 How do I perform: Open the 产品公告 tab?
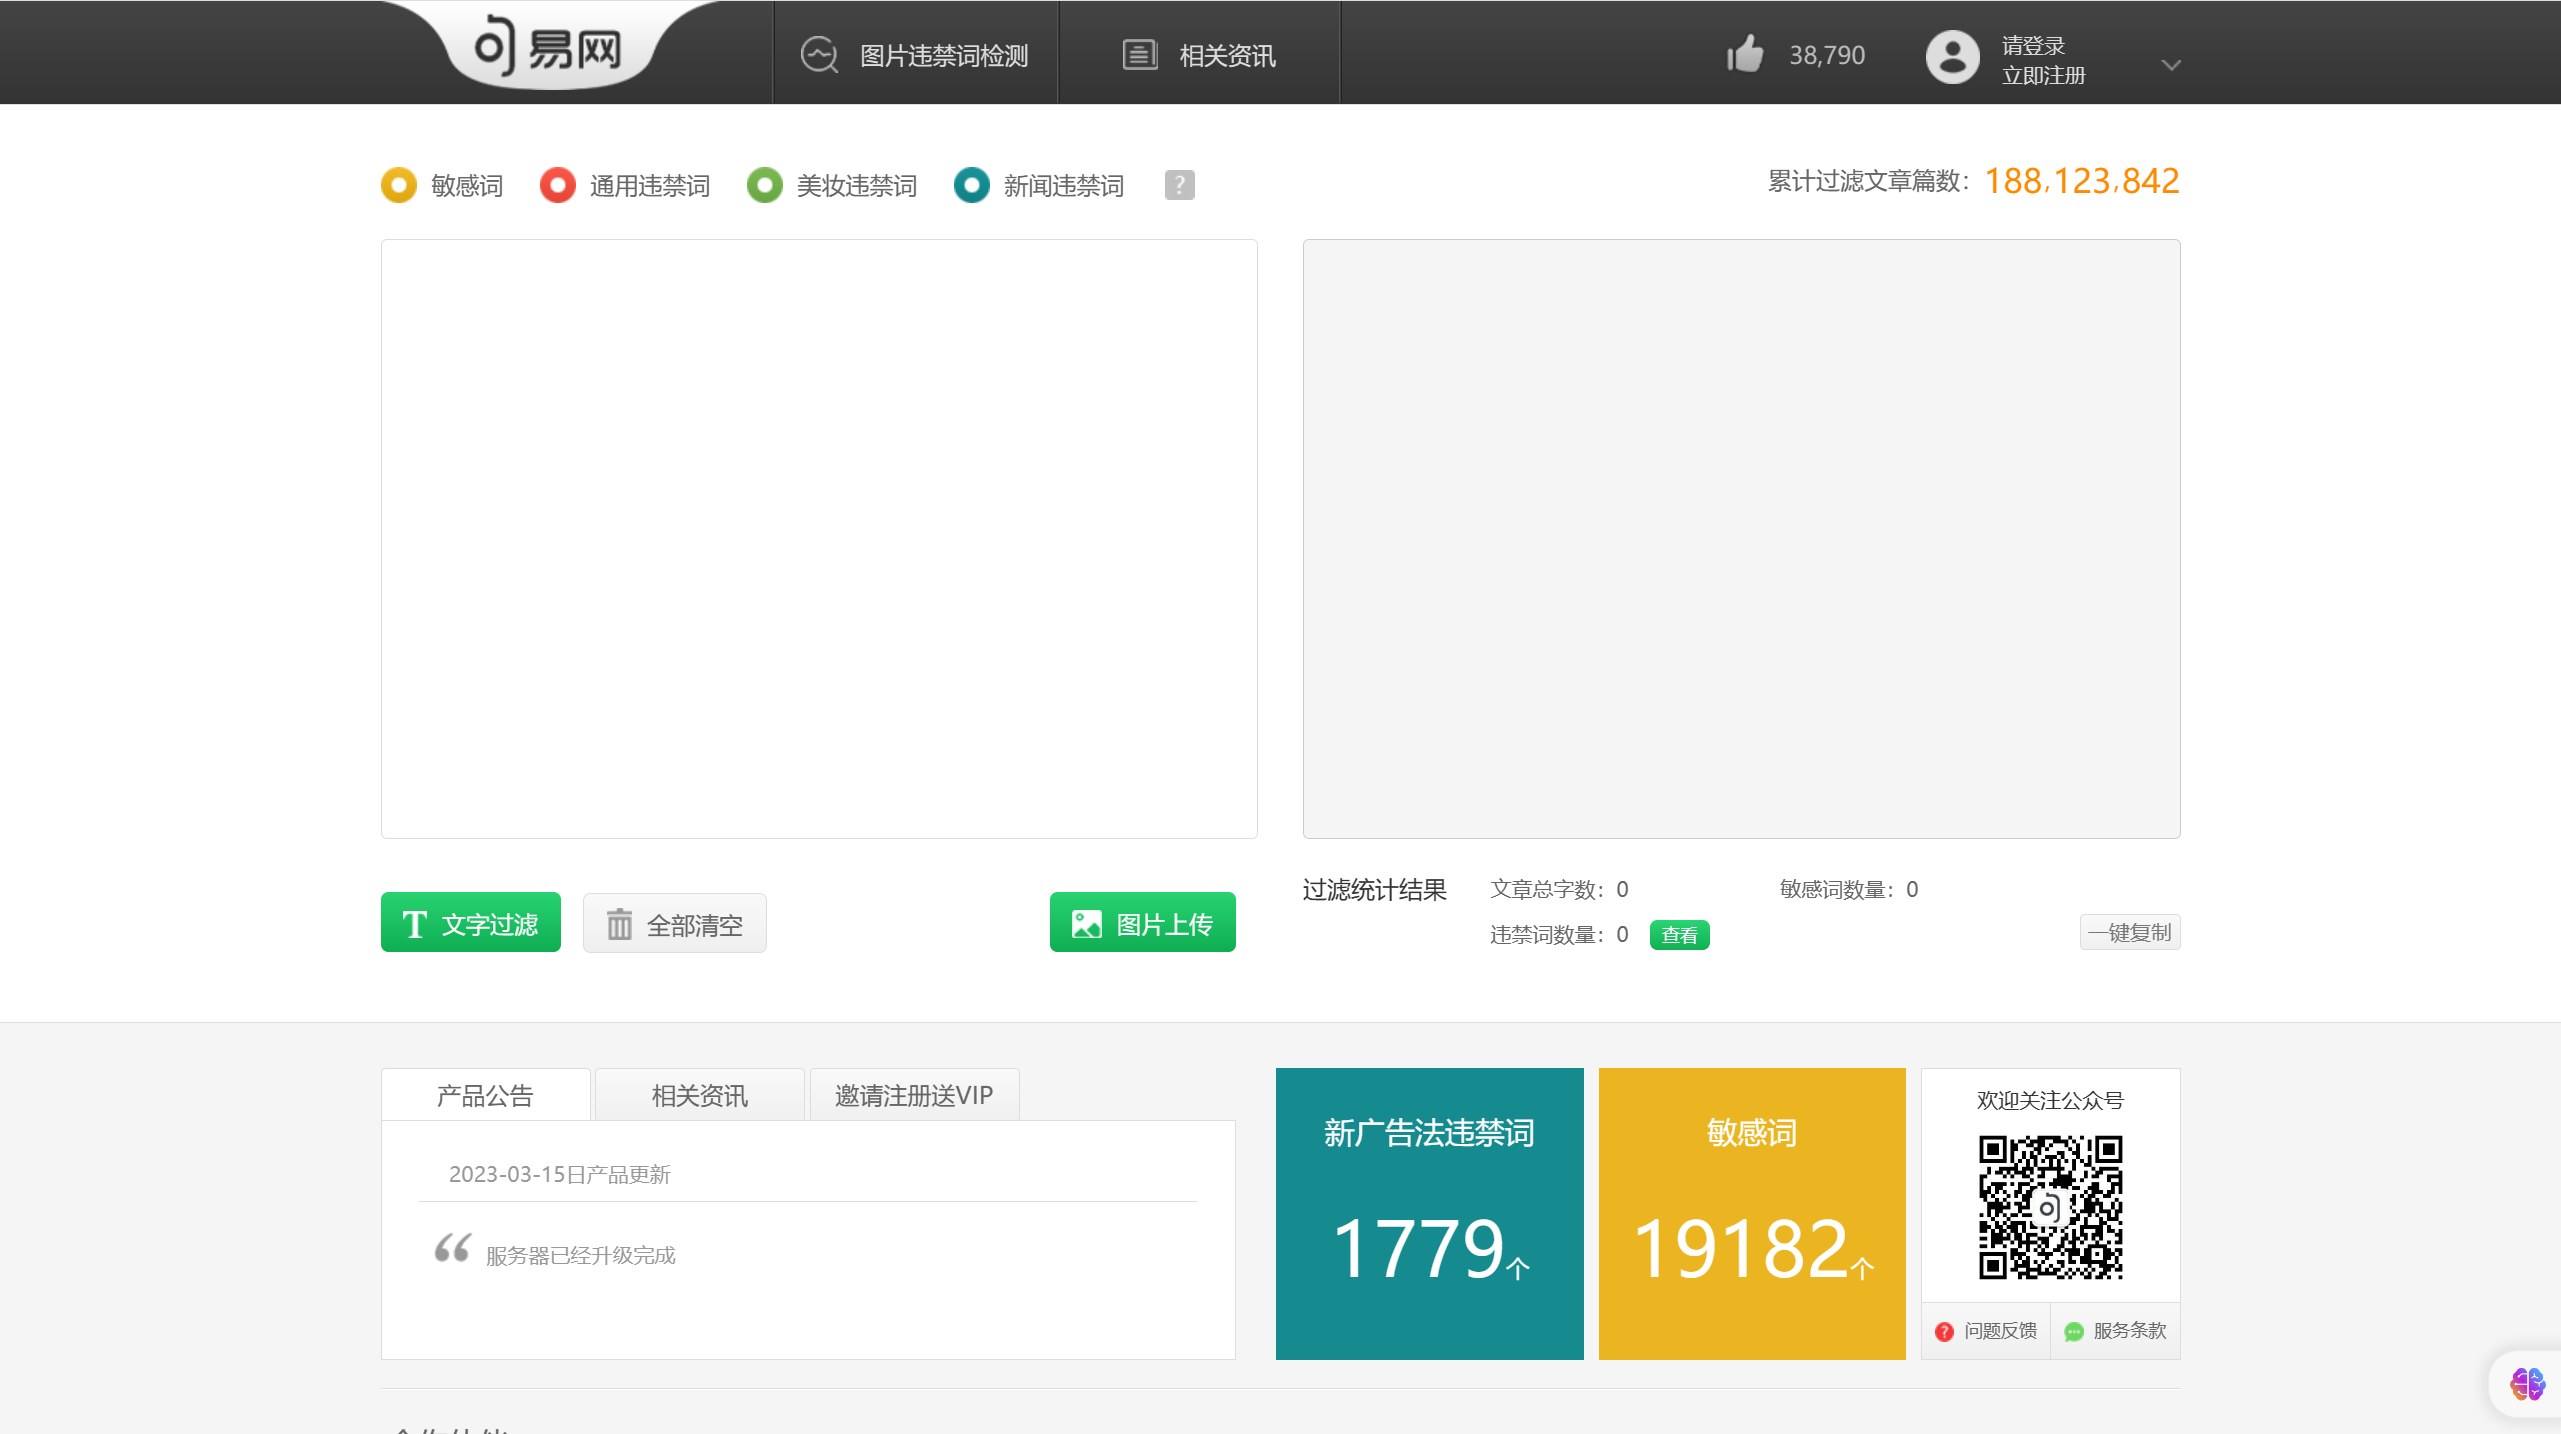point(485,1095)
